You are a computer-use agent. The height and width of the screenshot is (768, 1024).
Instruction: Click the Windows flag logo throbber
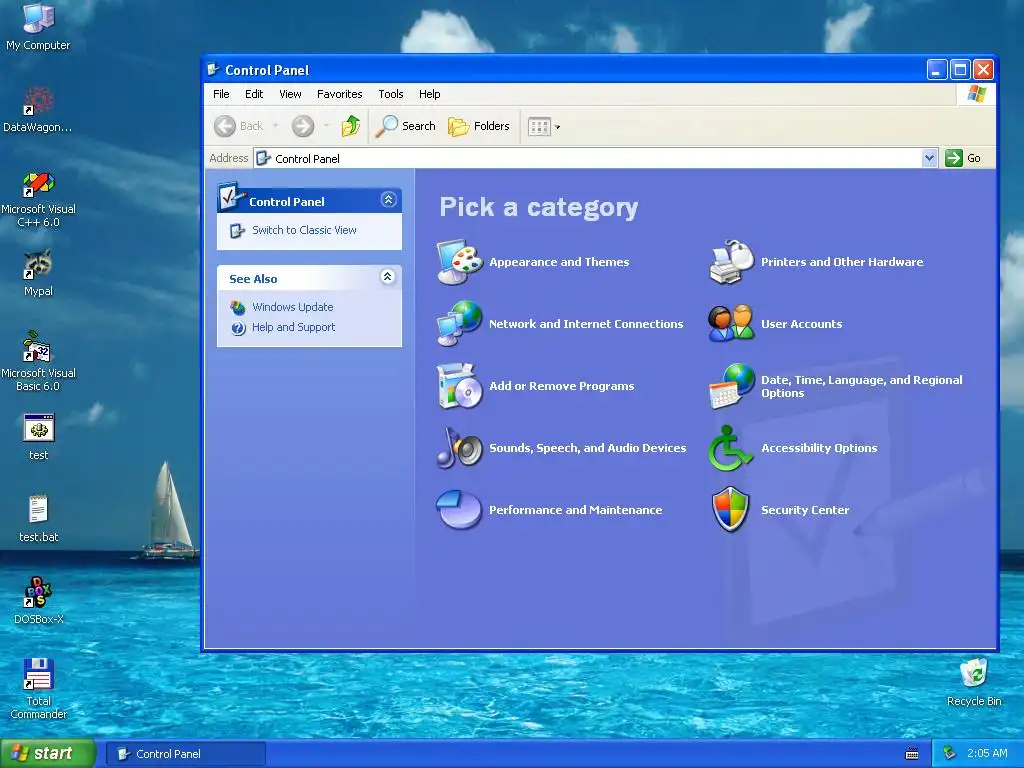pos(976,94)
